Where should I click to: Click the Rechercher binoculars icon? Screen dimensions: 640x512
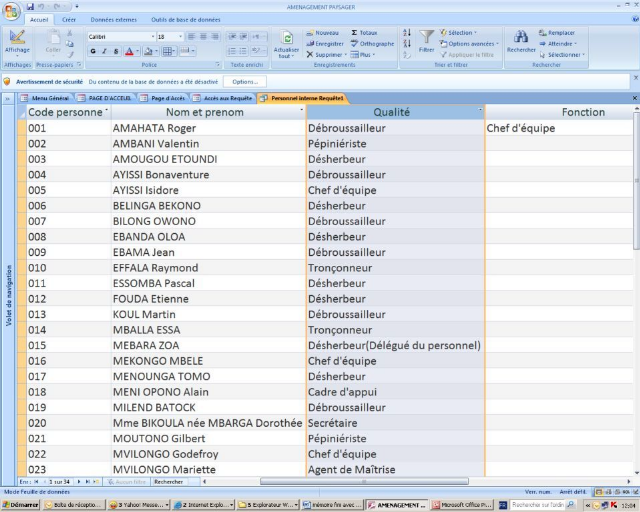pos(520,38)
